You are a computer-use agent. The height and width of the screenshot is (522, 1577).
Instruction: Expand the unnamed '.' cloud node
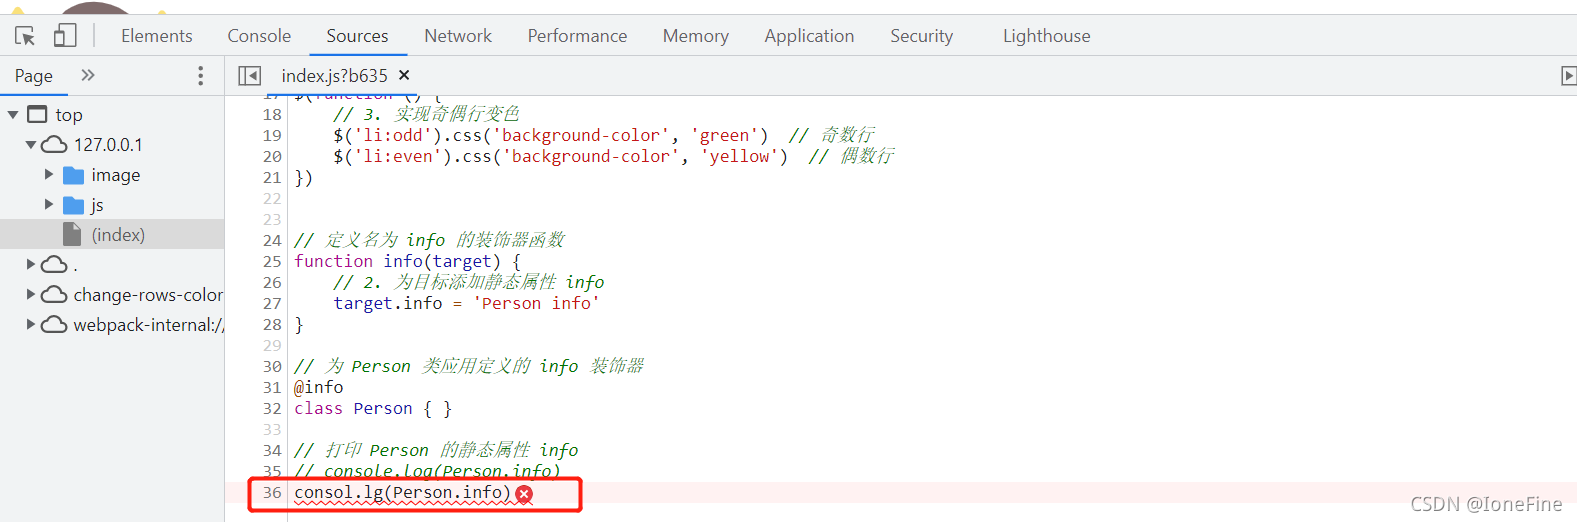tap(31, 264)
